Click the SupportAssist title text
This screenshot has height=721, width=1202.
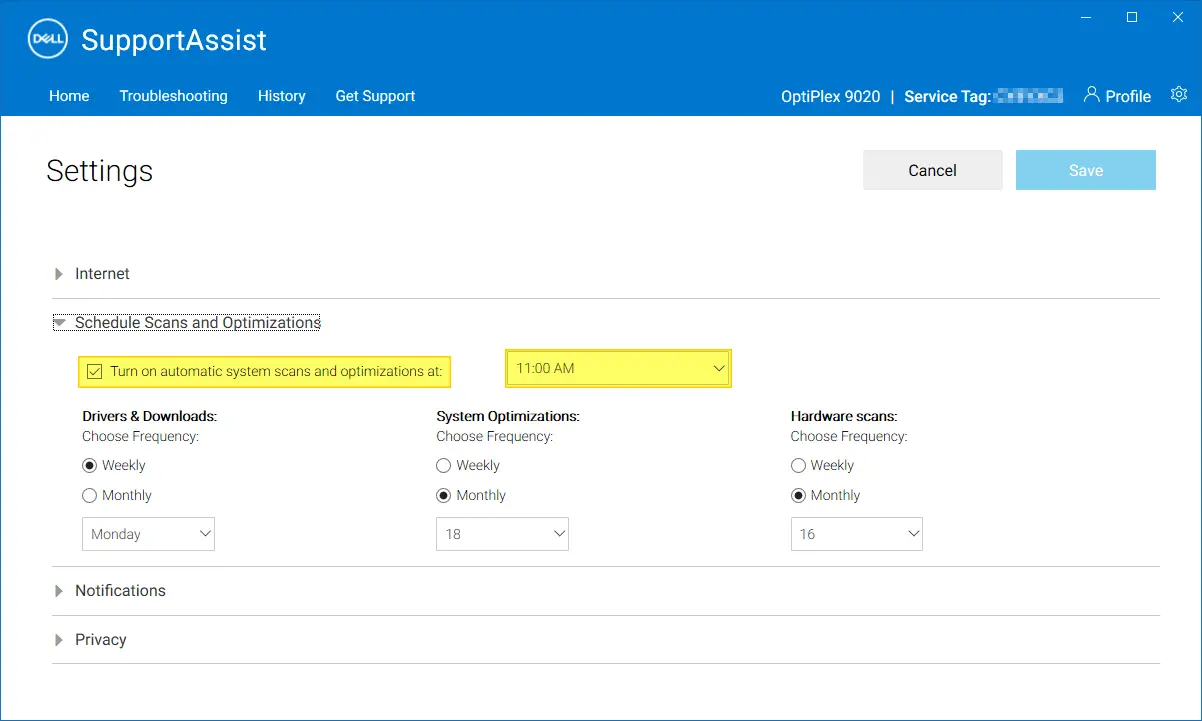[174, 40]
